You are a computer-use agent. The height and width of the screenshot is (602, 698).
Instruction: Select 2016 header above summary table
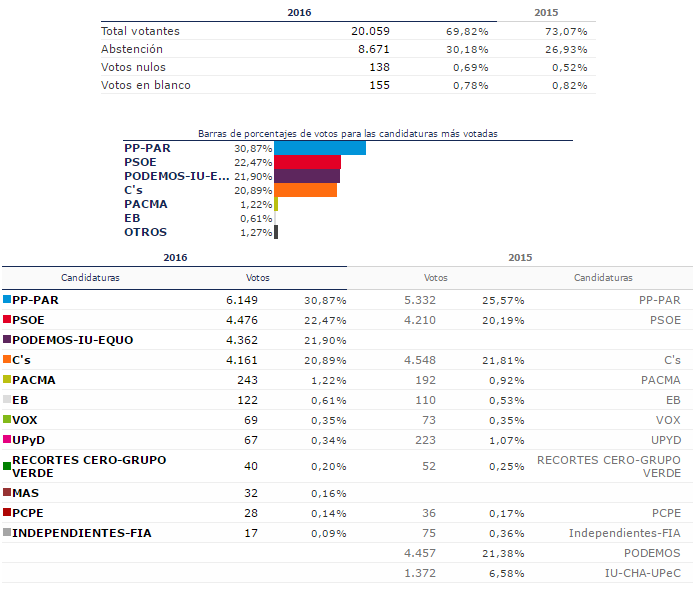pos(299,12)
